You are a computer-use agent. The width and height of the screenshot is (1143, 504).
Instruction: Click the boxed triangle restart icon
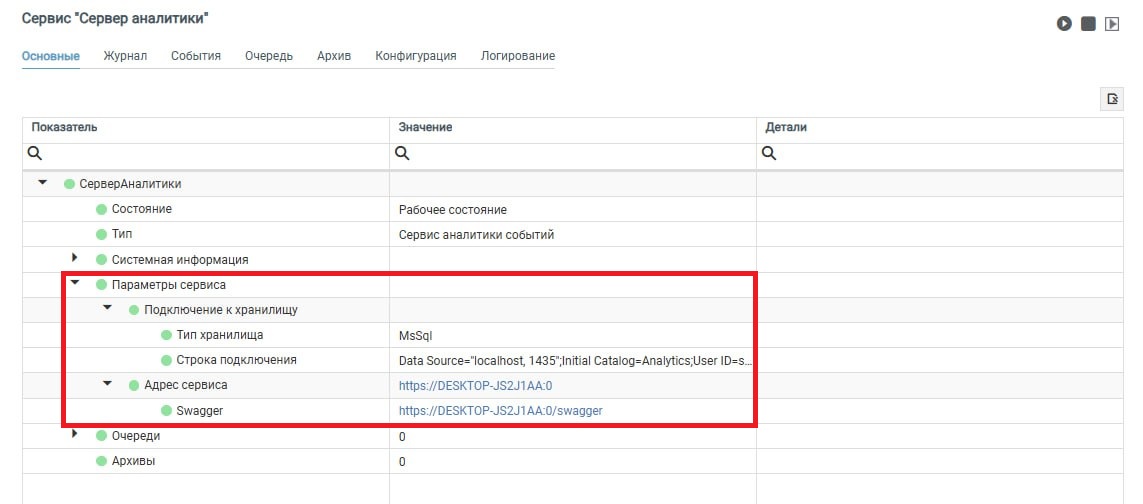tap(1111, 23)
